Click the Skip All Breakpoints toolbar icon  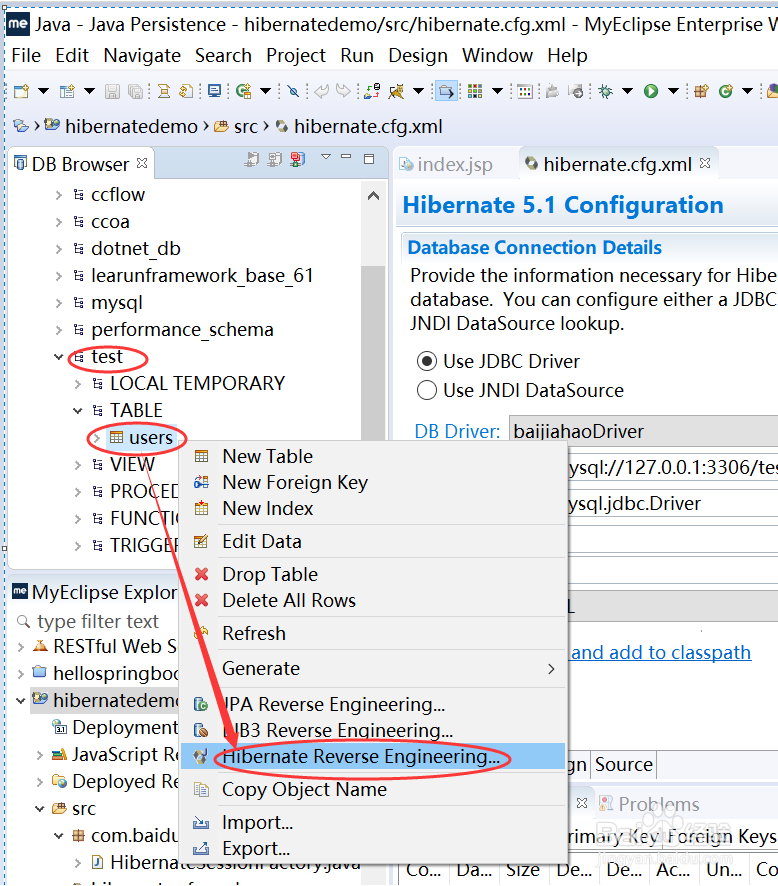click(293, 91)
